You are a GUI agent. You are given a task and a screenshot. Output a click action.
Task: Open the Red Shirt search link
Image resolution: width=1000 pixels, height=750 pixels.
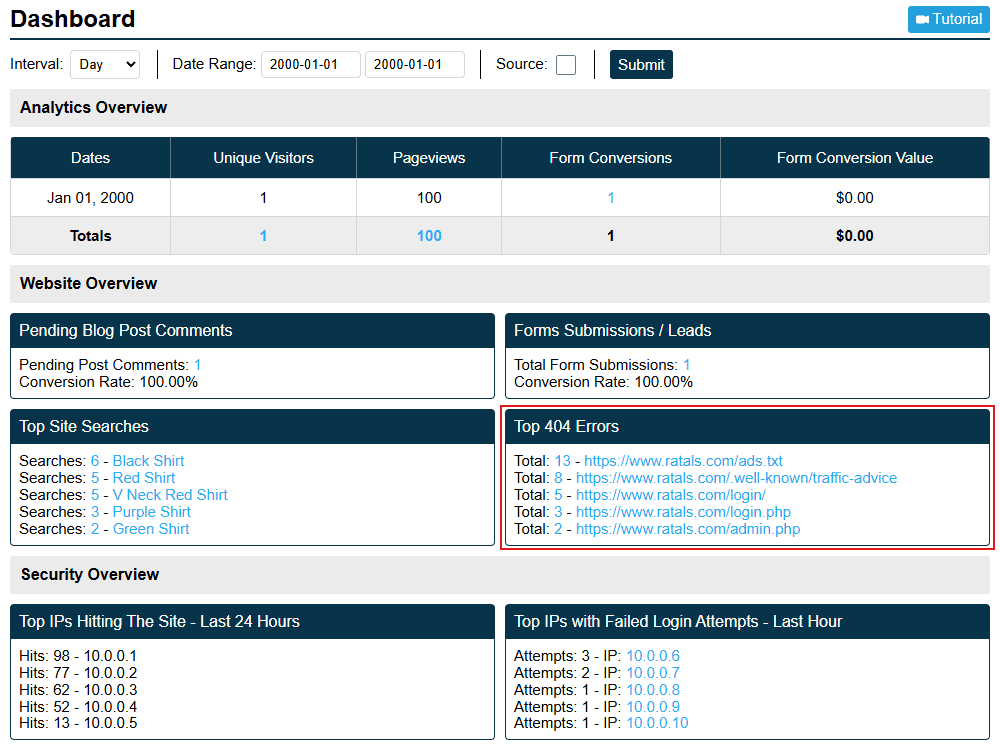[x=144, y=478]
